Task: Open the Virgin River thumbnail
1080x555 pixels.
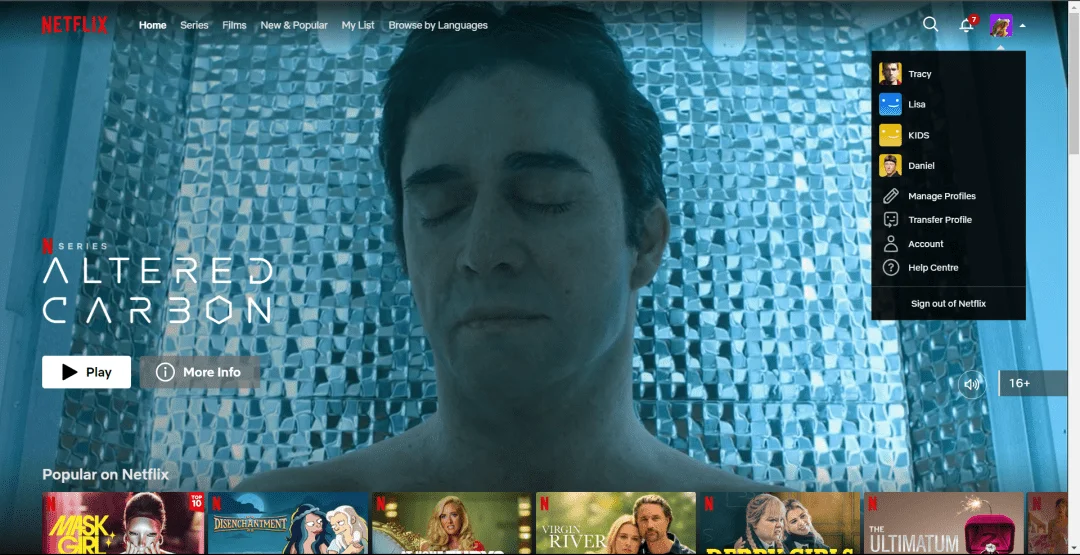Action: [x=616, y=523]
